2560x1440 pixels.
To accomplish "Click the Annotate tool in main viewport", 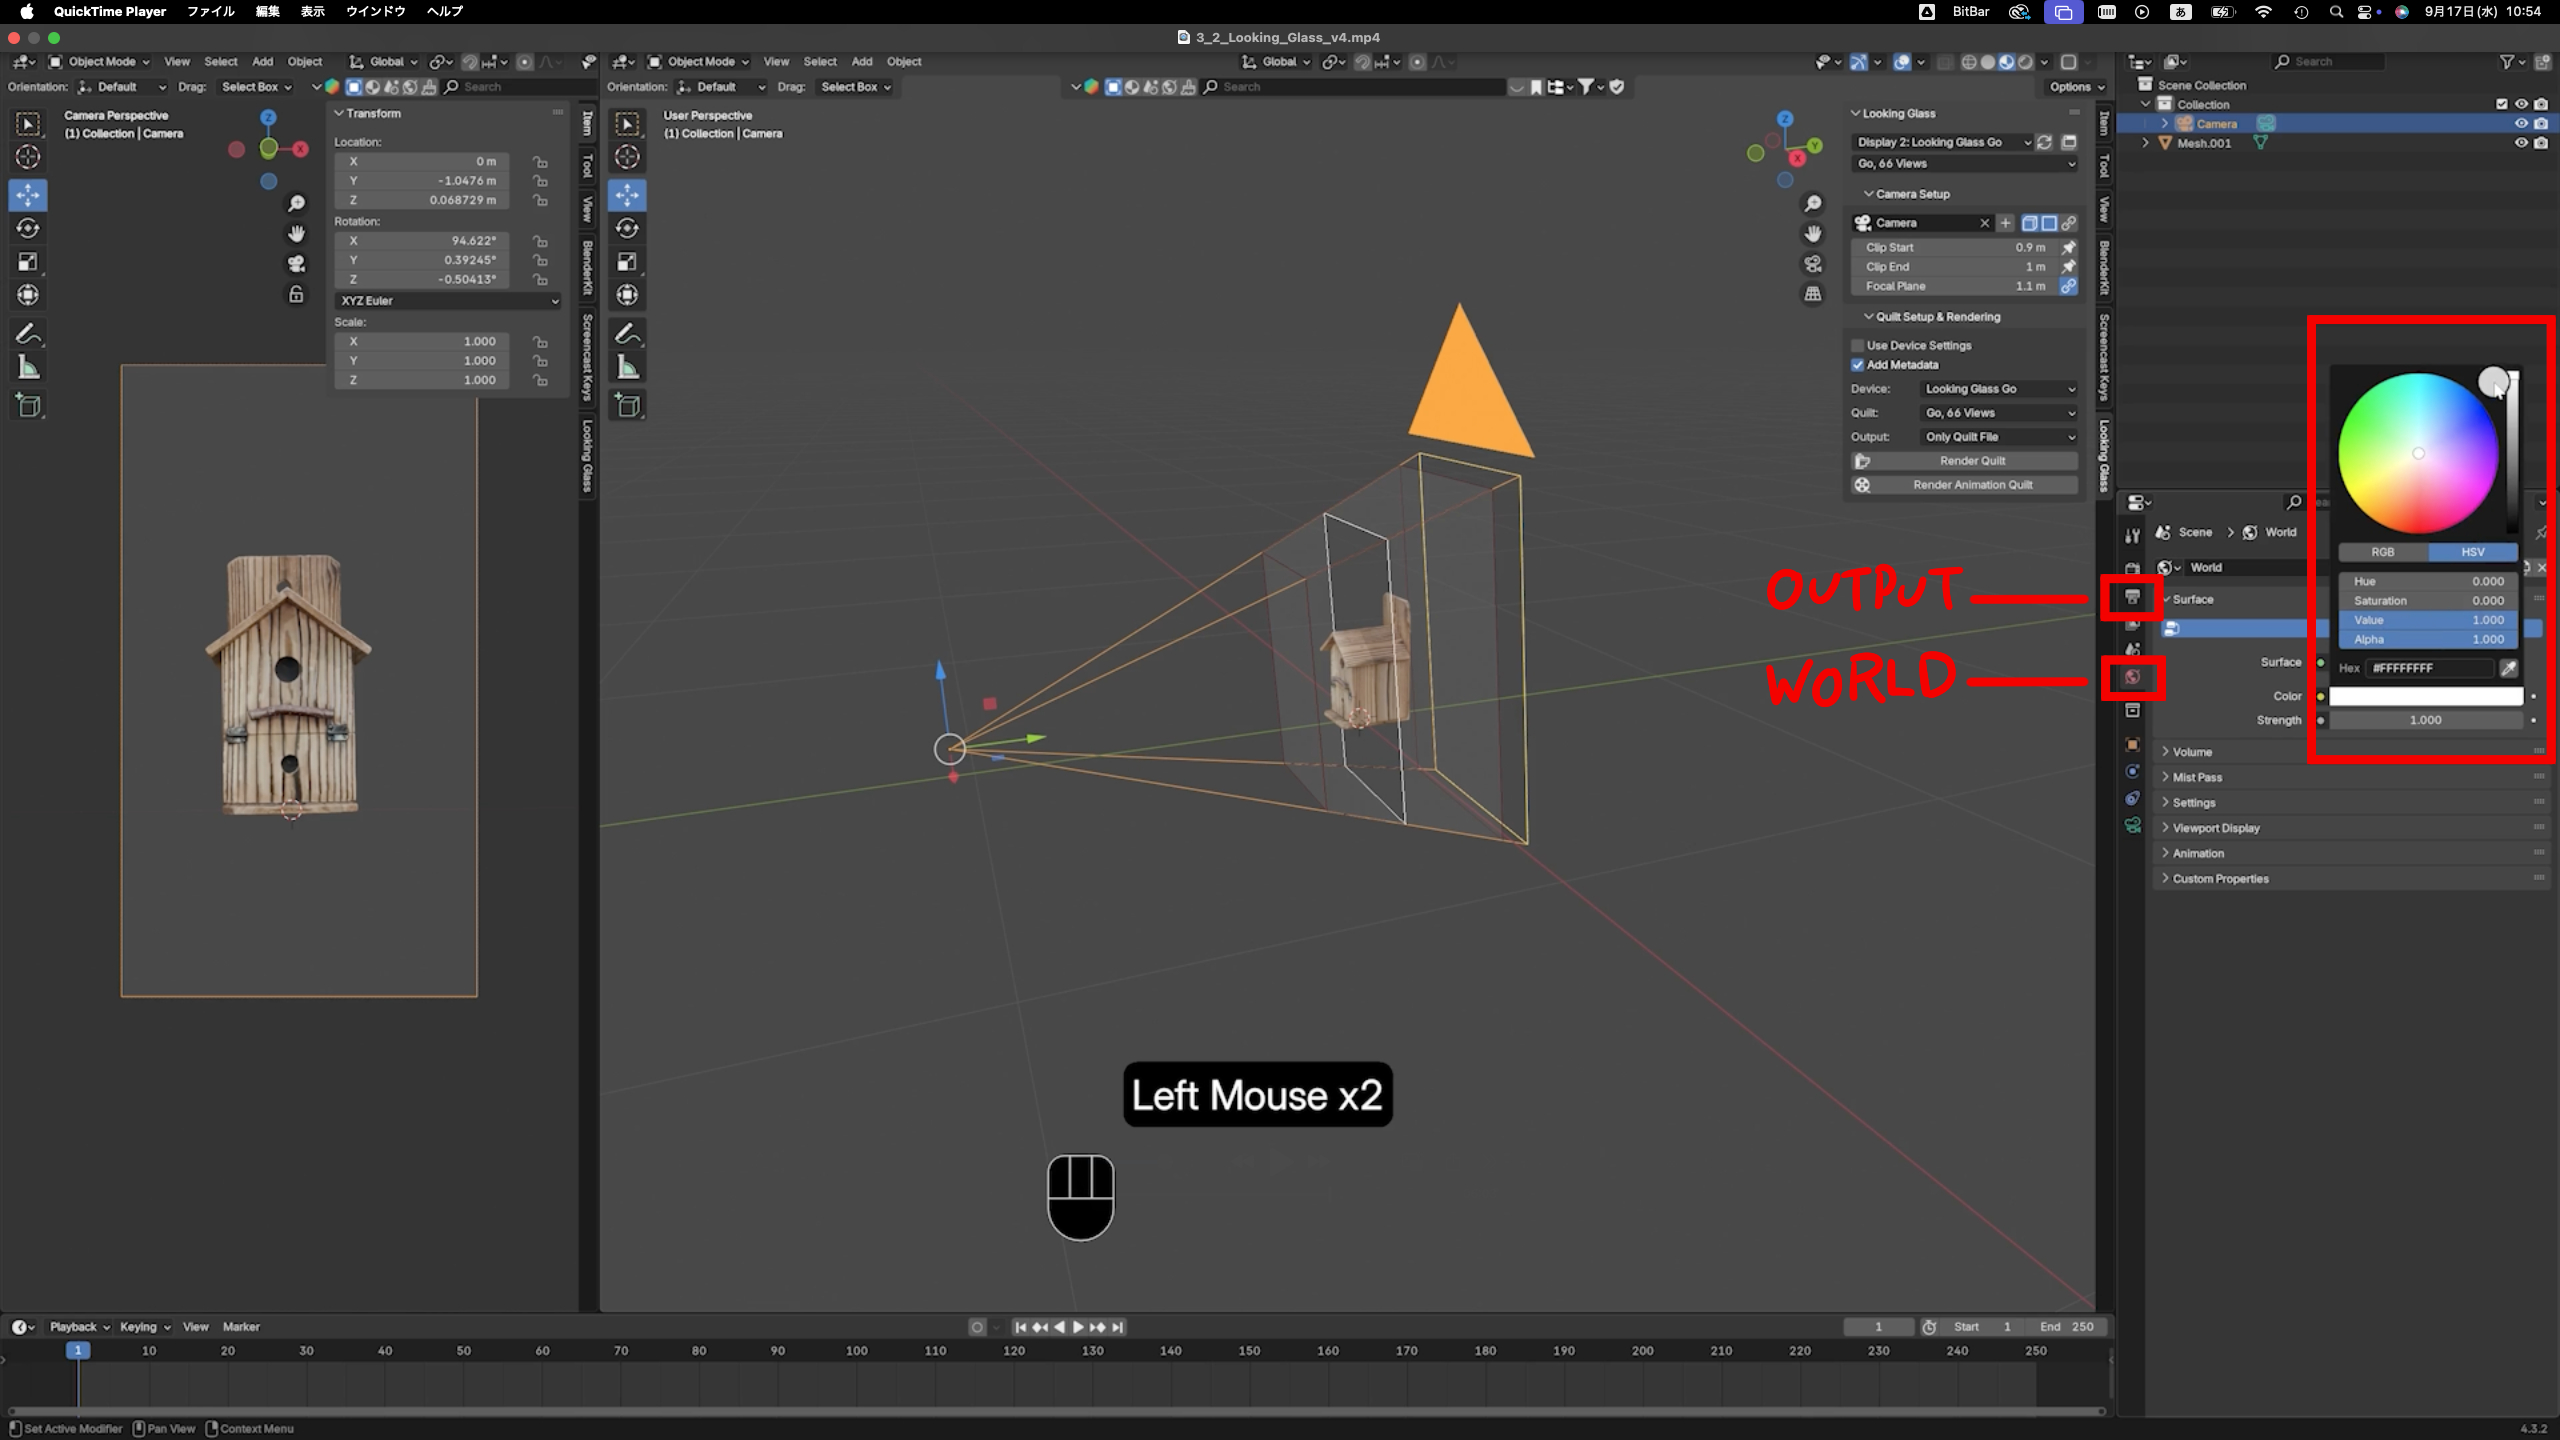I will click(x=627, y=333).
